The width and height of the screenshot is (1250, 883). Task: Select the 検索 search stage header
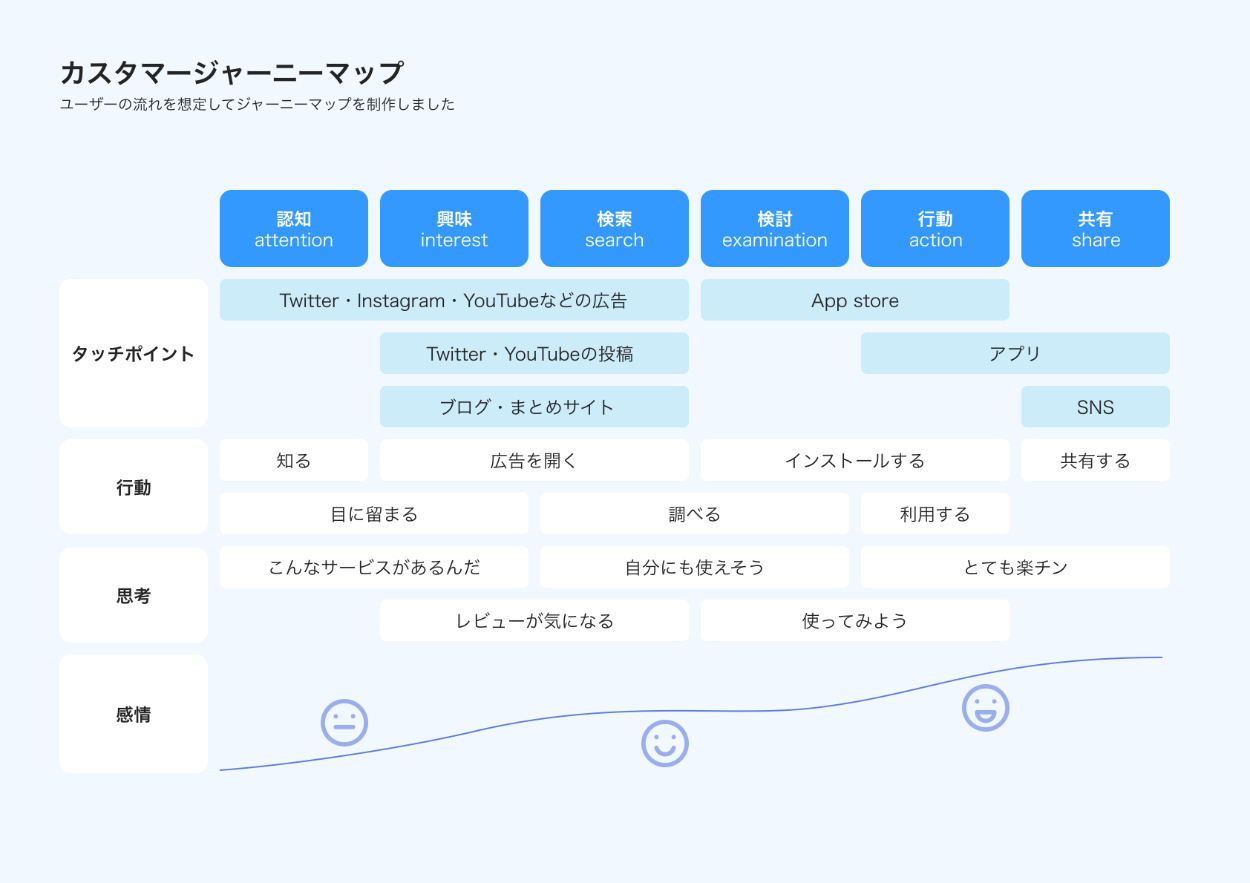tap(614, 229)
